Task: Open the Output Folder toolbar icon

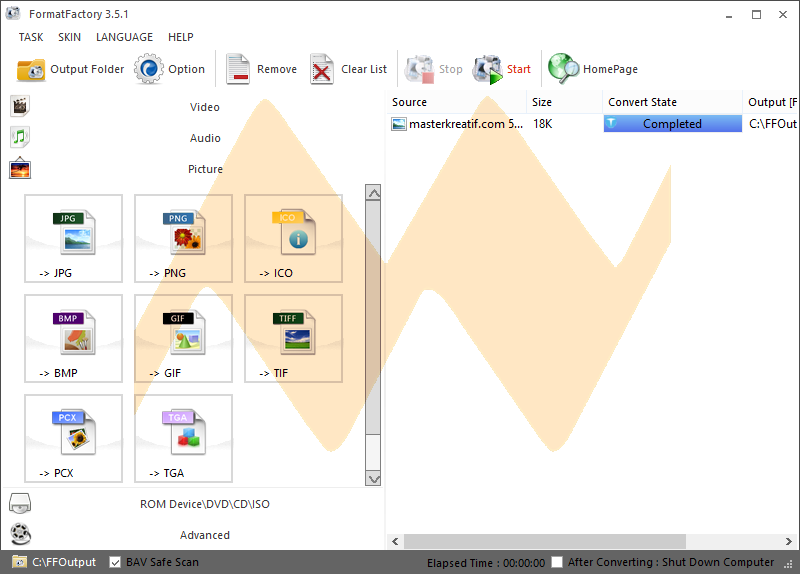Action: click(x=31, y=69)
